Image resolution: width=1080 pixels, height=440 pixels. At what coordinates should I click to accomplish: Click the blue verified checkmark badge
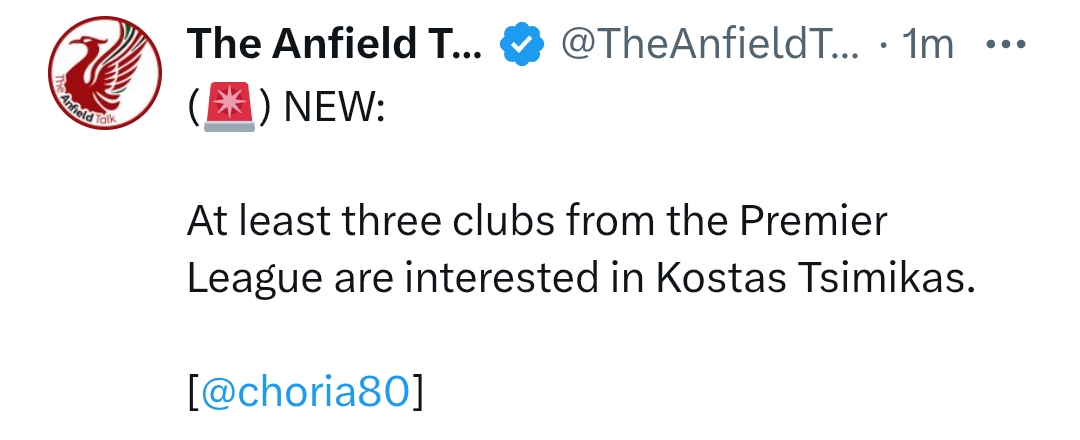point(521,44)
